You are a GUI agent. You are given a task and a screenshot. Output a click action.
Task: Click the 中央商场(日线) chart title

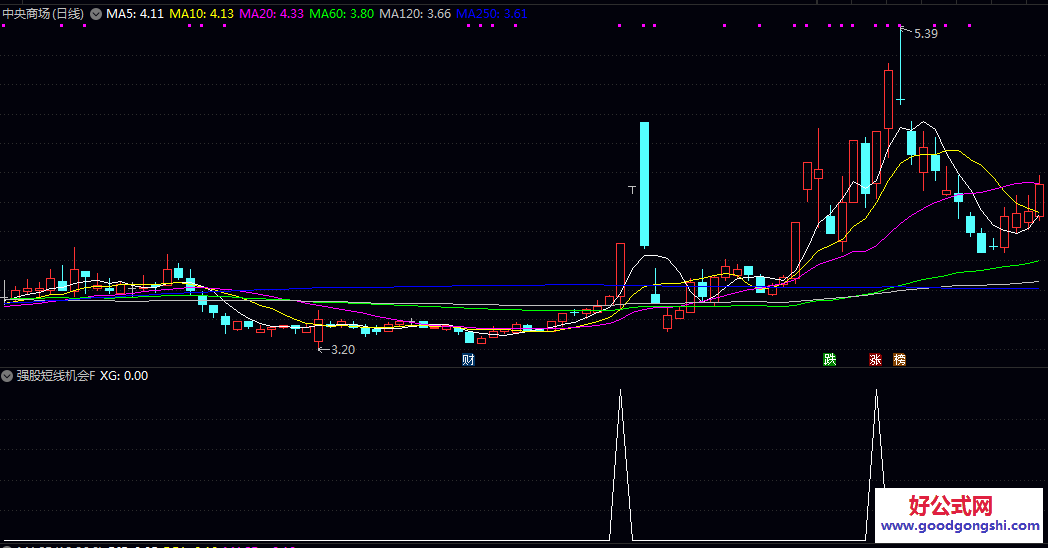coord(44,14)
